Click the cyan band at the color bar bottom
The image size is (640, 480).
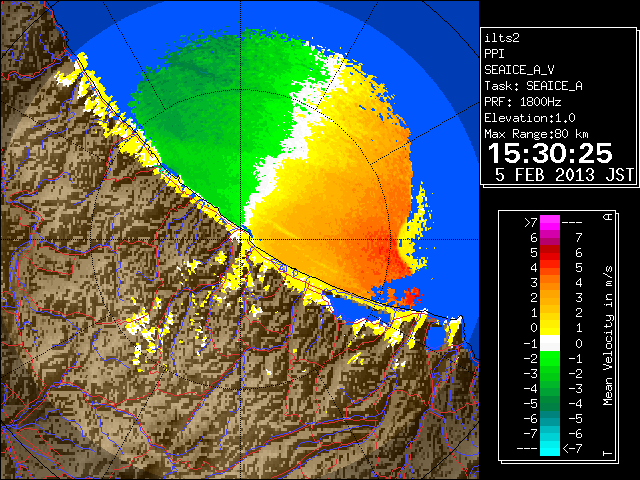click(550, 448)
